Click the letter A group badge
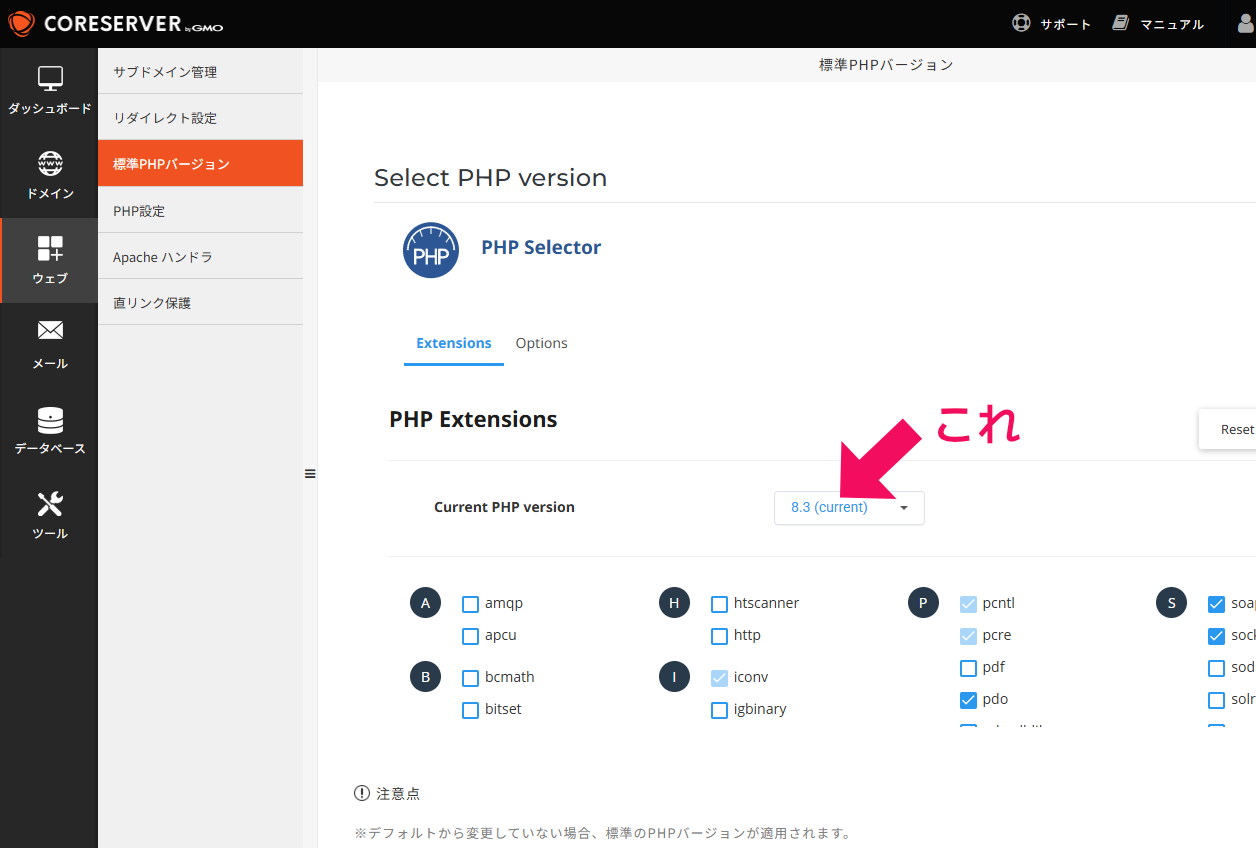The image size is (1256, 848). [425, 603]
